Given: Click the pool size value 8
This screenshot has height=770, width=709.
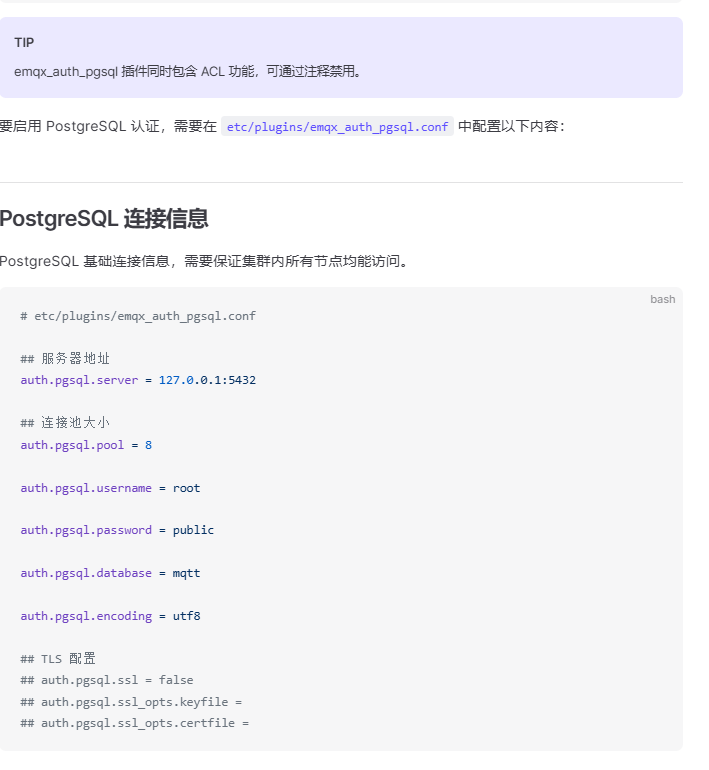Looking at the screenshot, I should tap(148, 445).
